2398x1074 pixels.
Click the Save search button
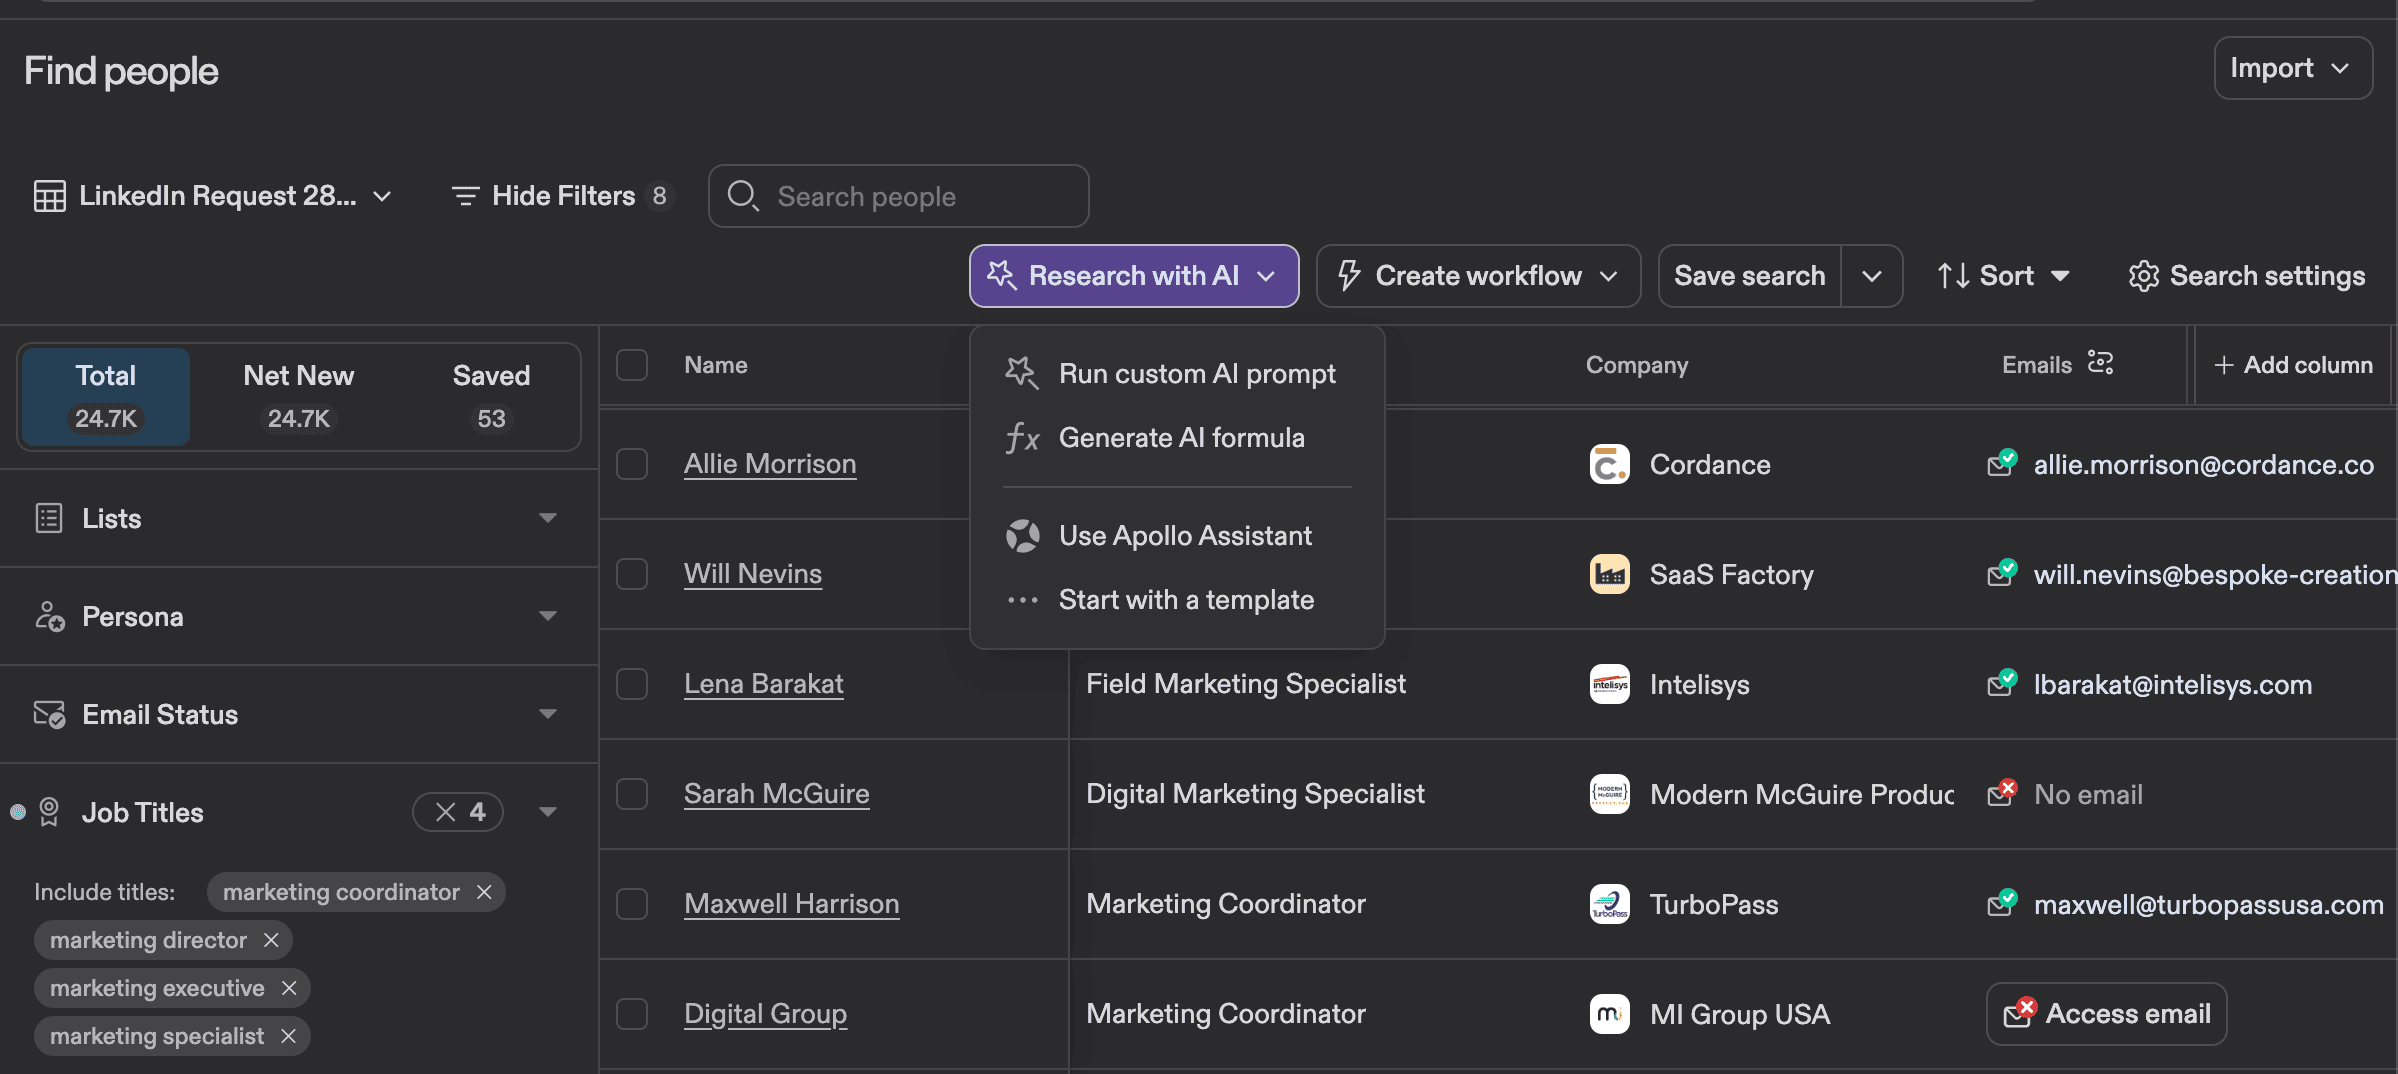(x=1750, y=276)
